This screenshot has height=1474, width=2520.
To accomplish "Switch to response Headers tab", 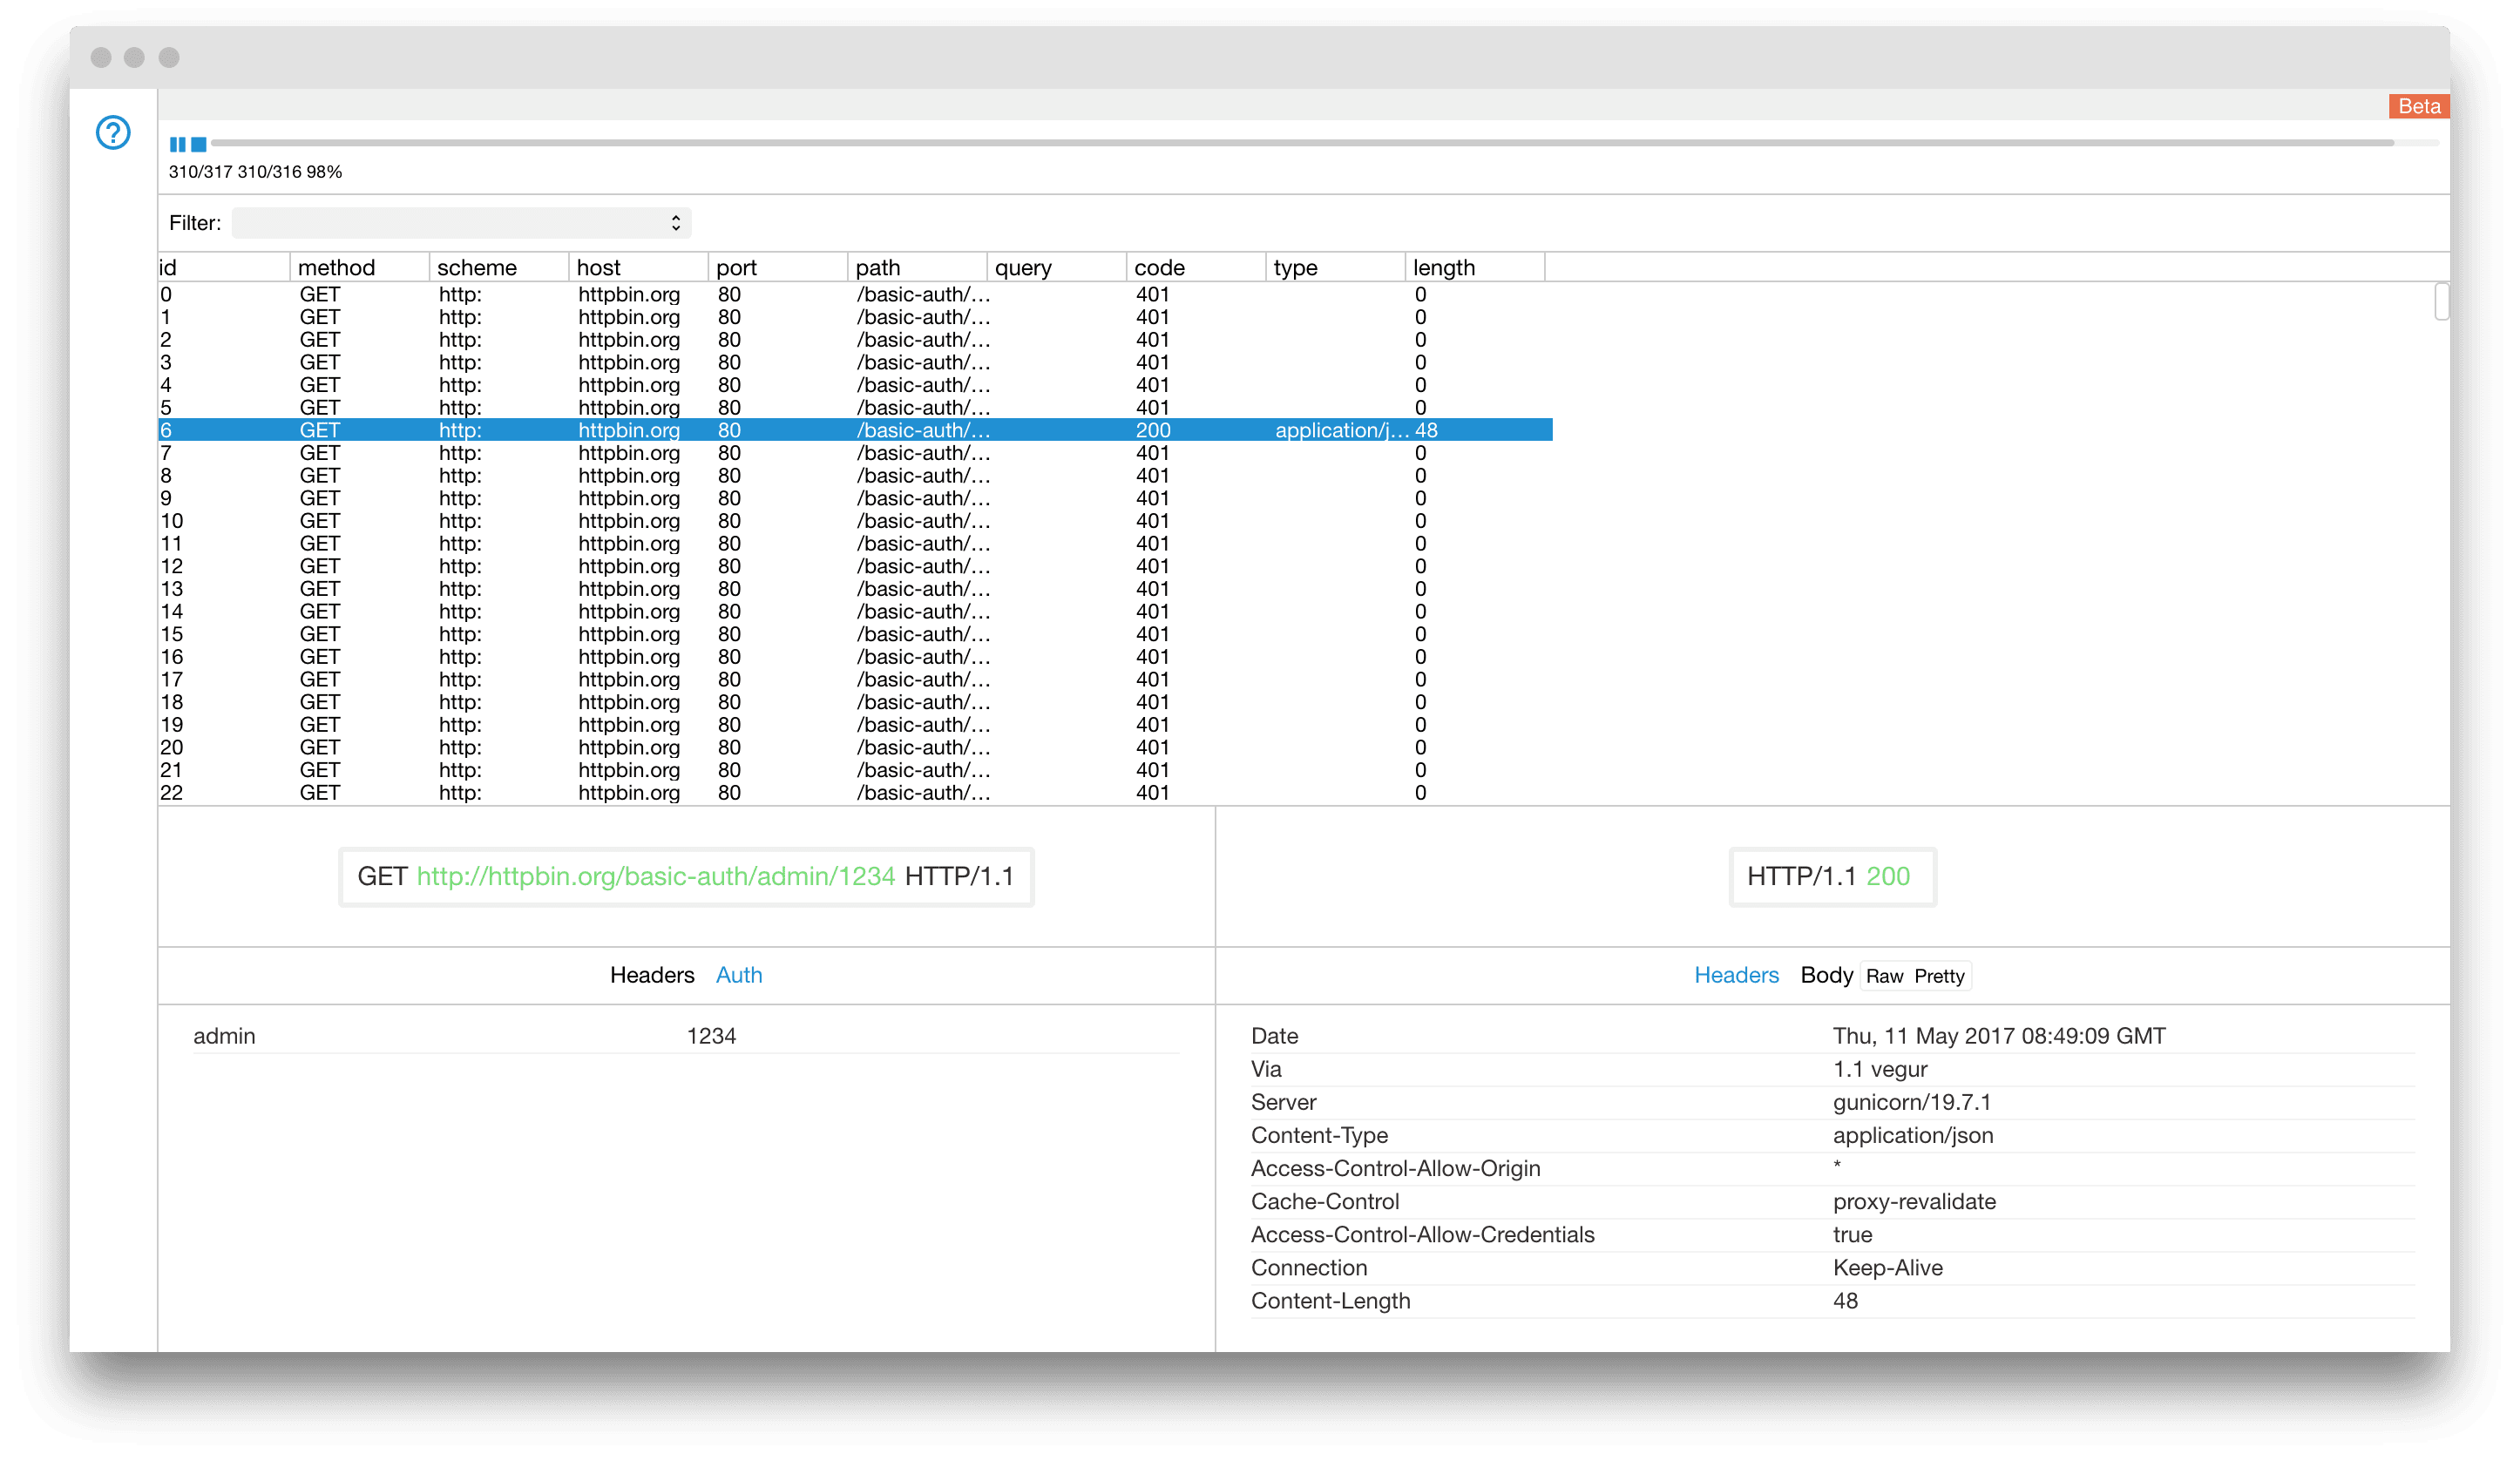I will tap(1736, 975).
